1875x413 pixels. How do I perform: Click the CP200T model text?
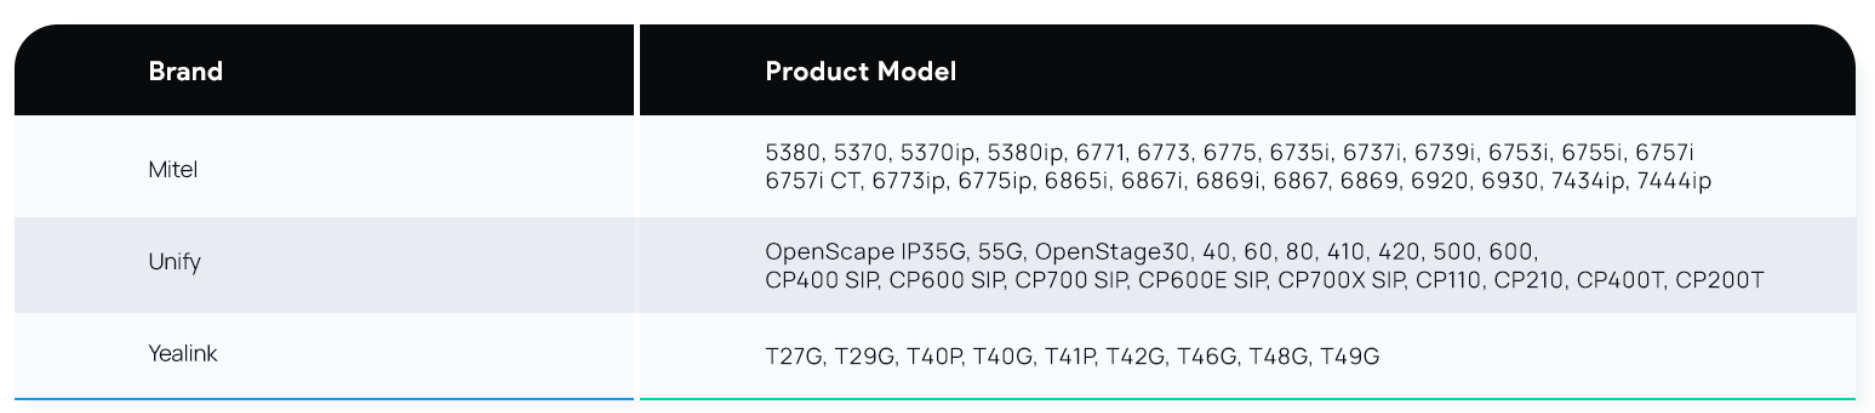1719,280
